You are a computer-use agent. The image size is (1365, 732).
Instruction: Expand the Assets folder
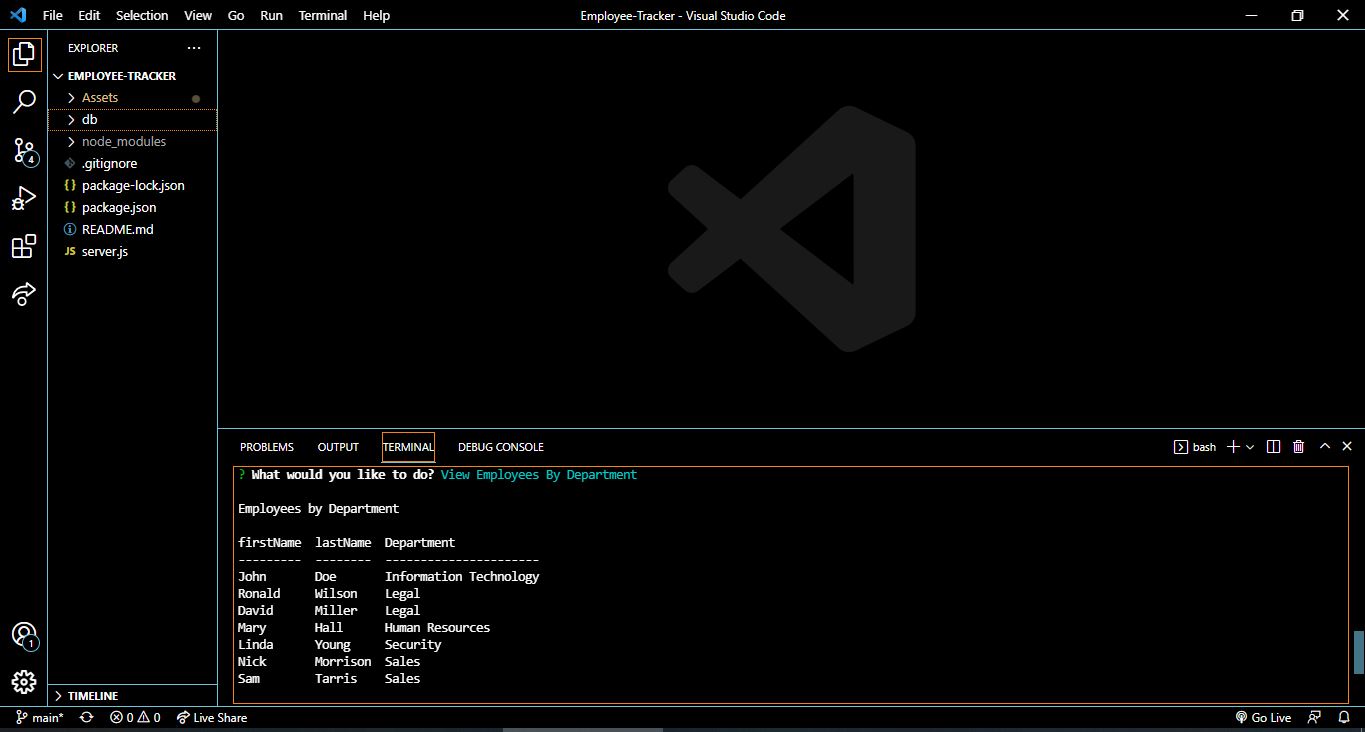pyautogui.click(x=132, y=98)
